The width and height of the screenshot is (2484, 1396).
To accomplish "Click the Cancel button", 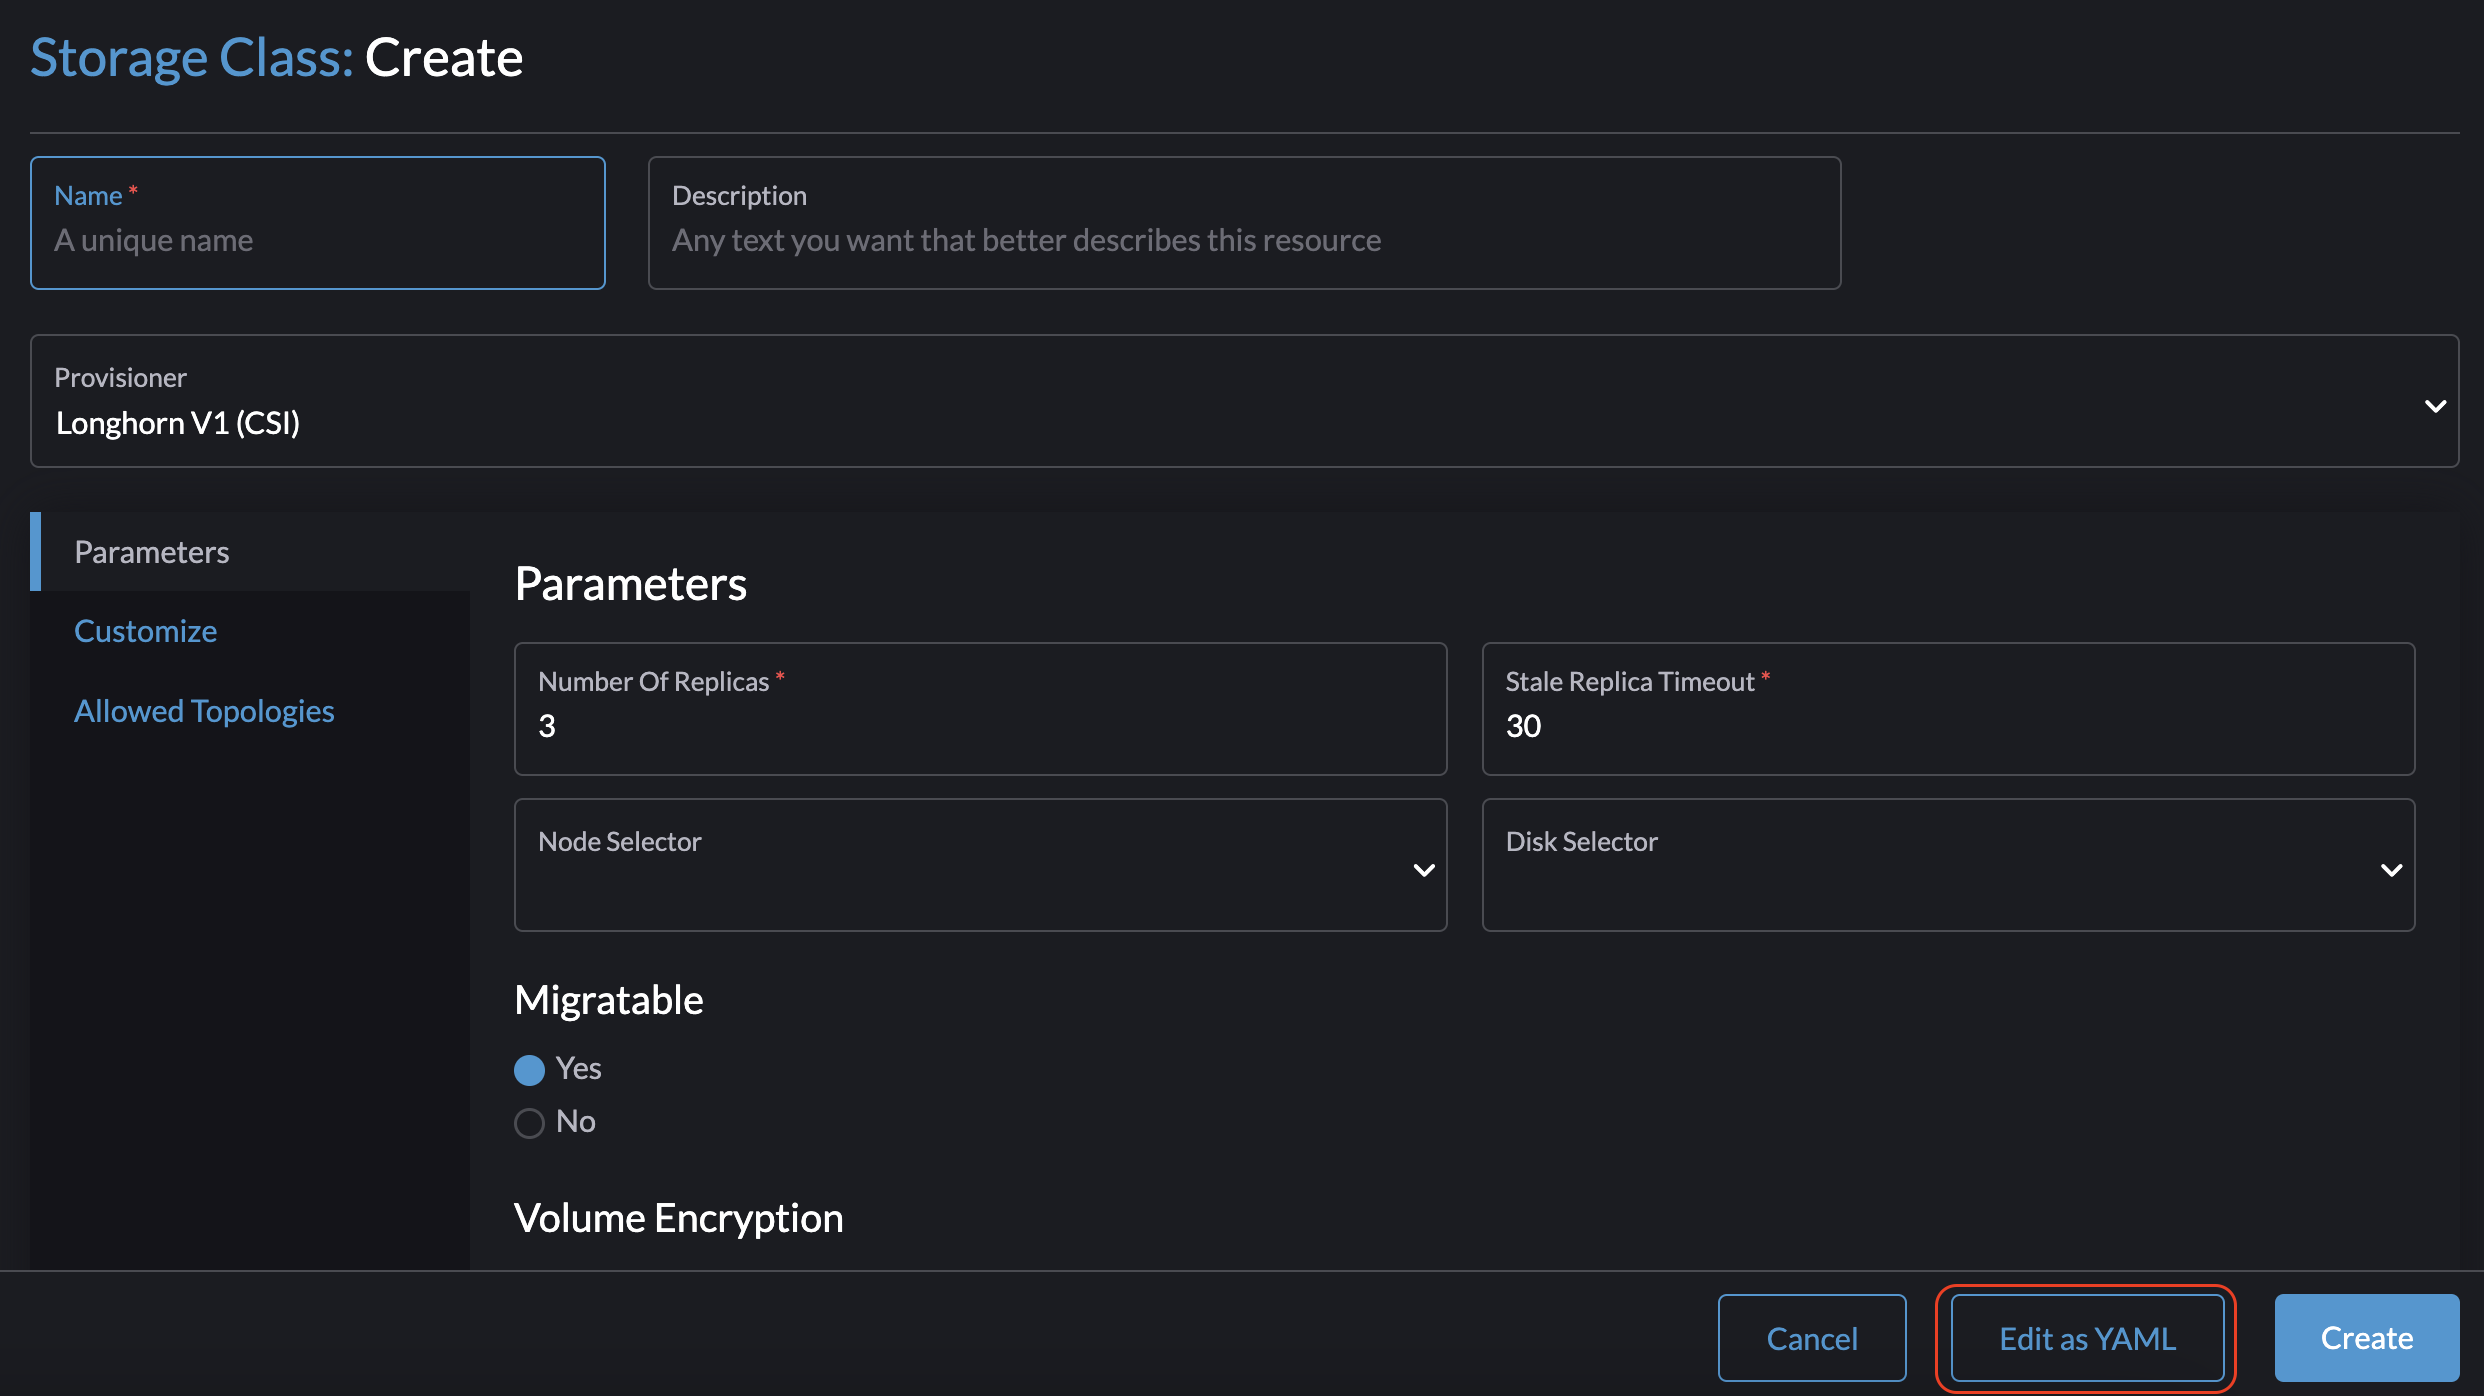I will [1812, 1336].
